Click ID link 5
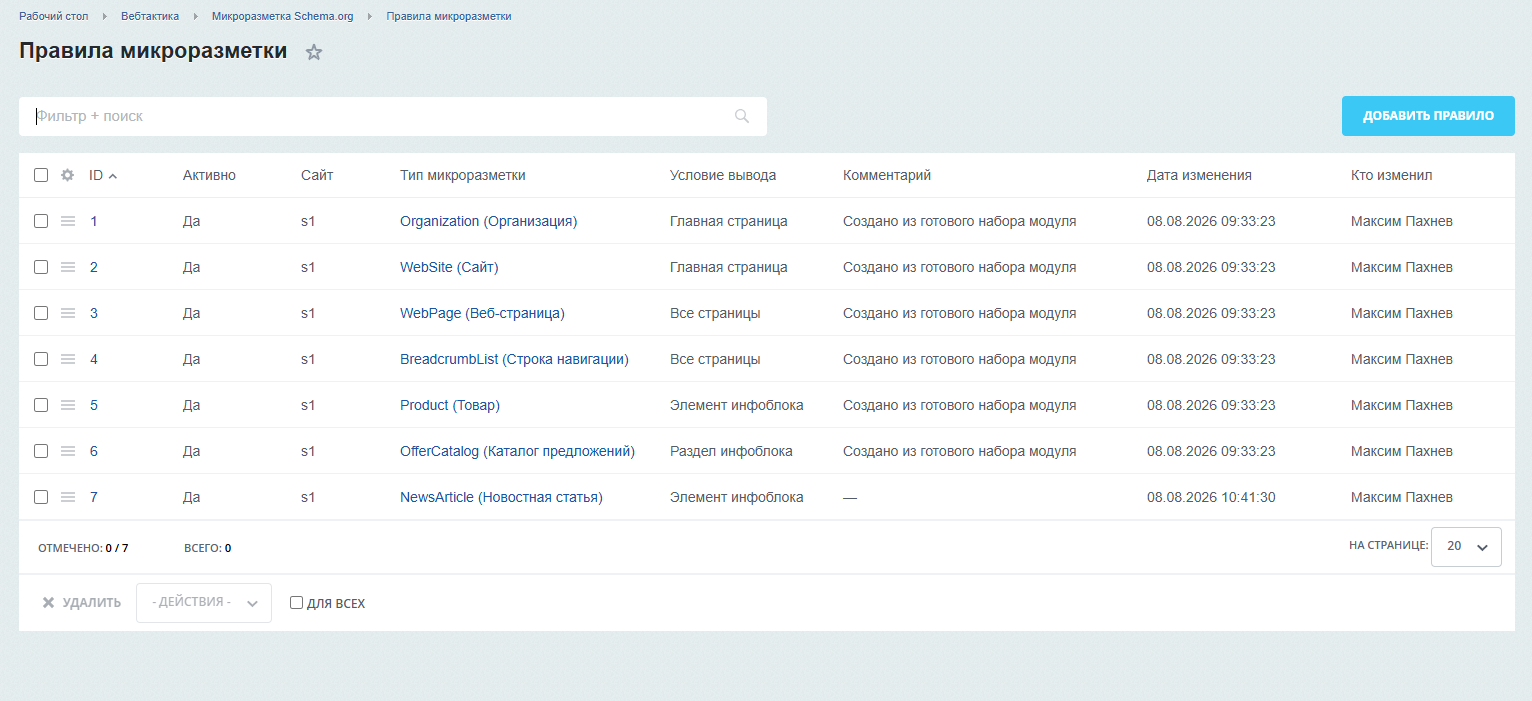Image resolution: width=1532 pixels, height=701 pixels. click(94, 405)
